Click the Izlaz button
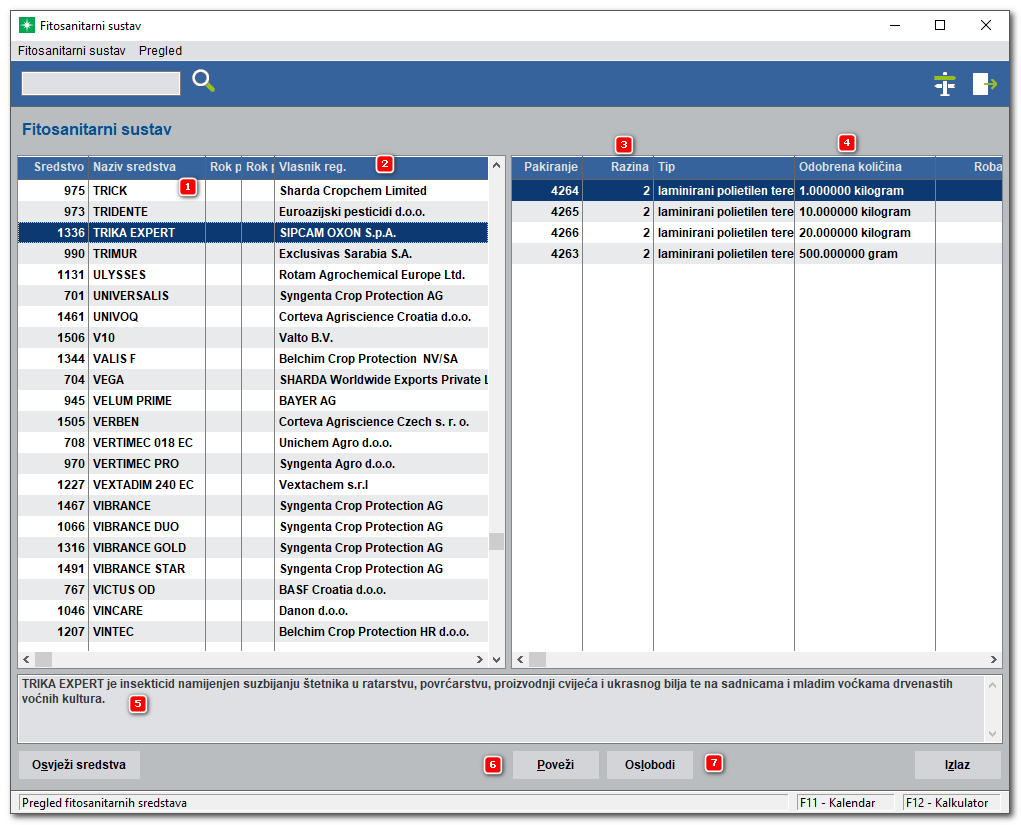The image size is (1021, 825). (957, 764)
